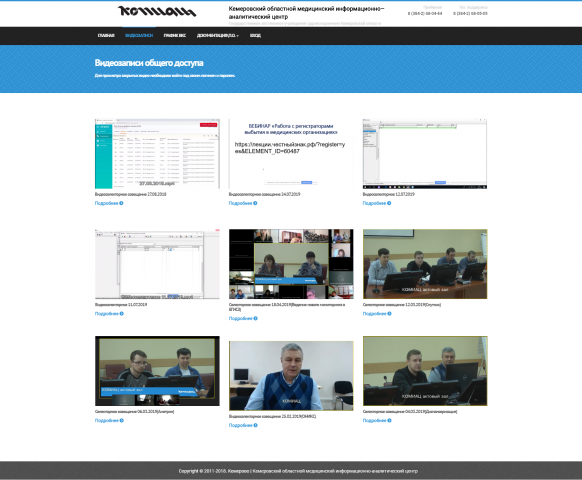Image resolution: width=582 pixels, height=480 pixels.
Task: Open the video thumbnail dated 12.07.2019
Action: click(x=425, y=154)
